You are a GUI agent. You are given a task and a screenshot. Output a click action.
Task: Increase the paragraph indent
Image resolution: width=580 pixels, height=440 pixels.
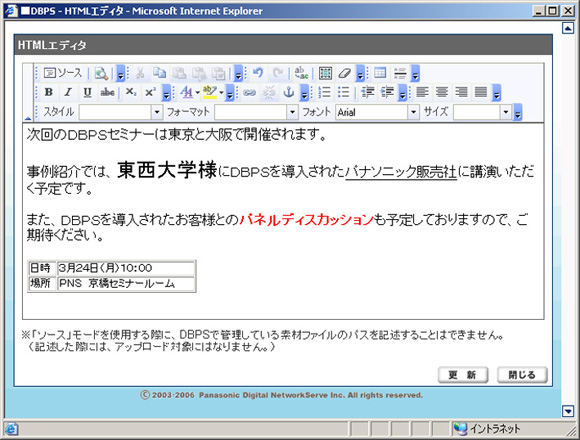387,92
